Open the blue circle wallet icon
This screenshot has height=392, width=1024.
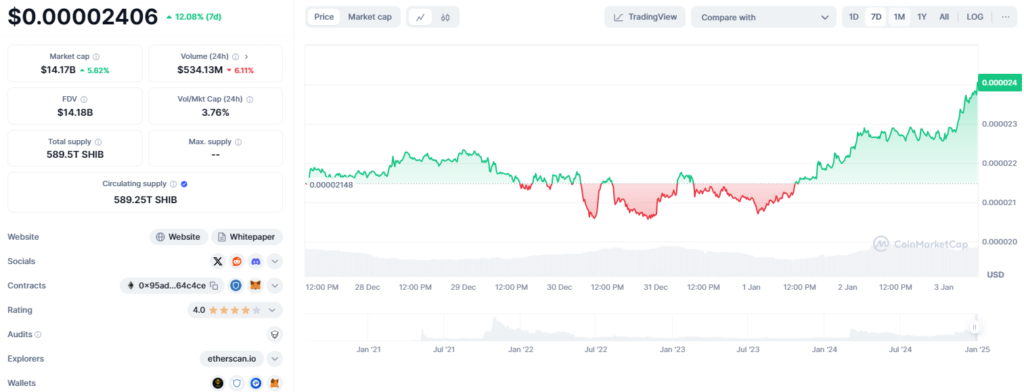(x=256, y=383)
